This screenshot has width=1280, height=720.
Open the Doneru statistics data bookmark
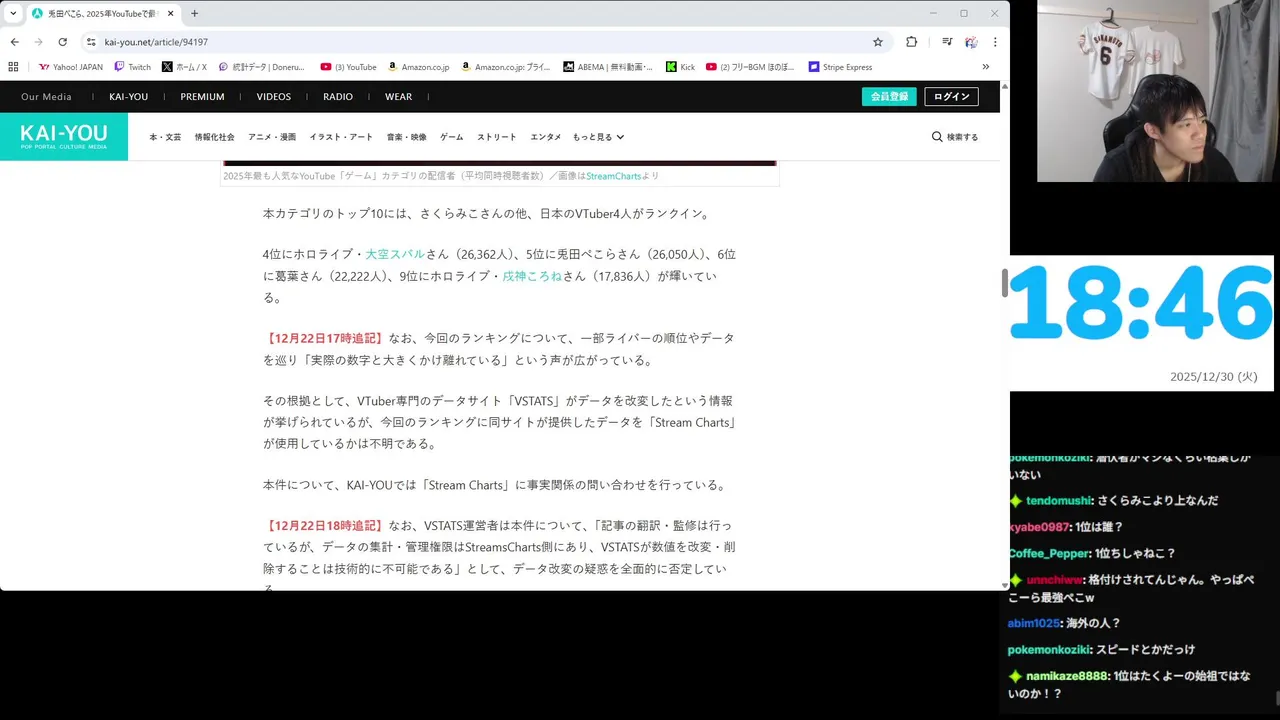(263, 67)
